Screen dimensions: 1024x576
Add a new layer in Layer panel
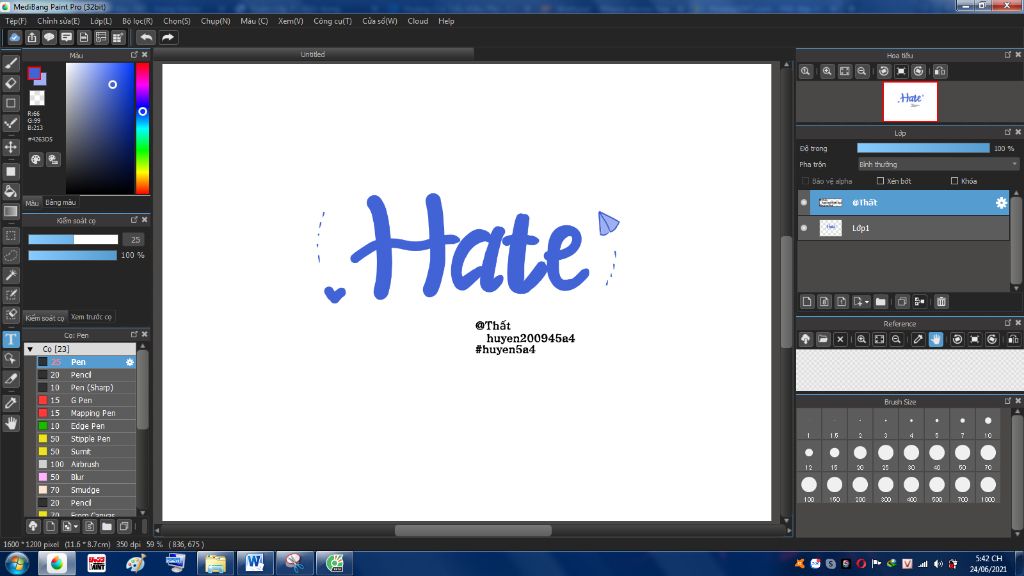[x=807, y=302]
